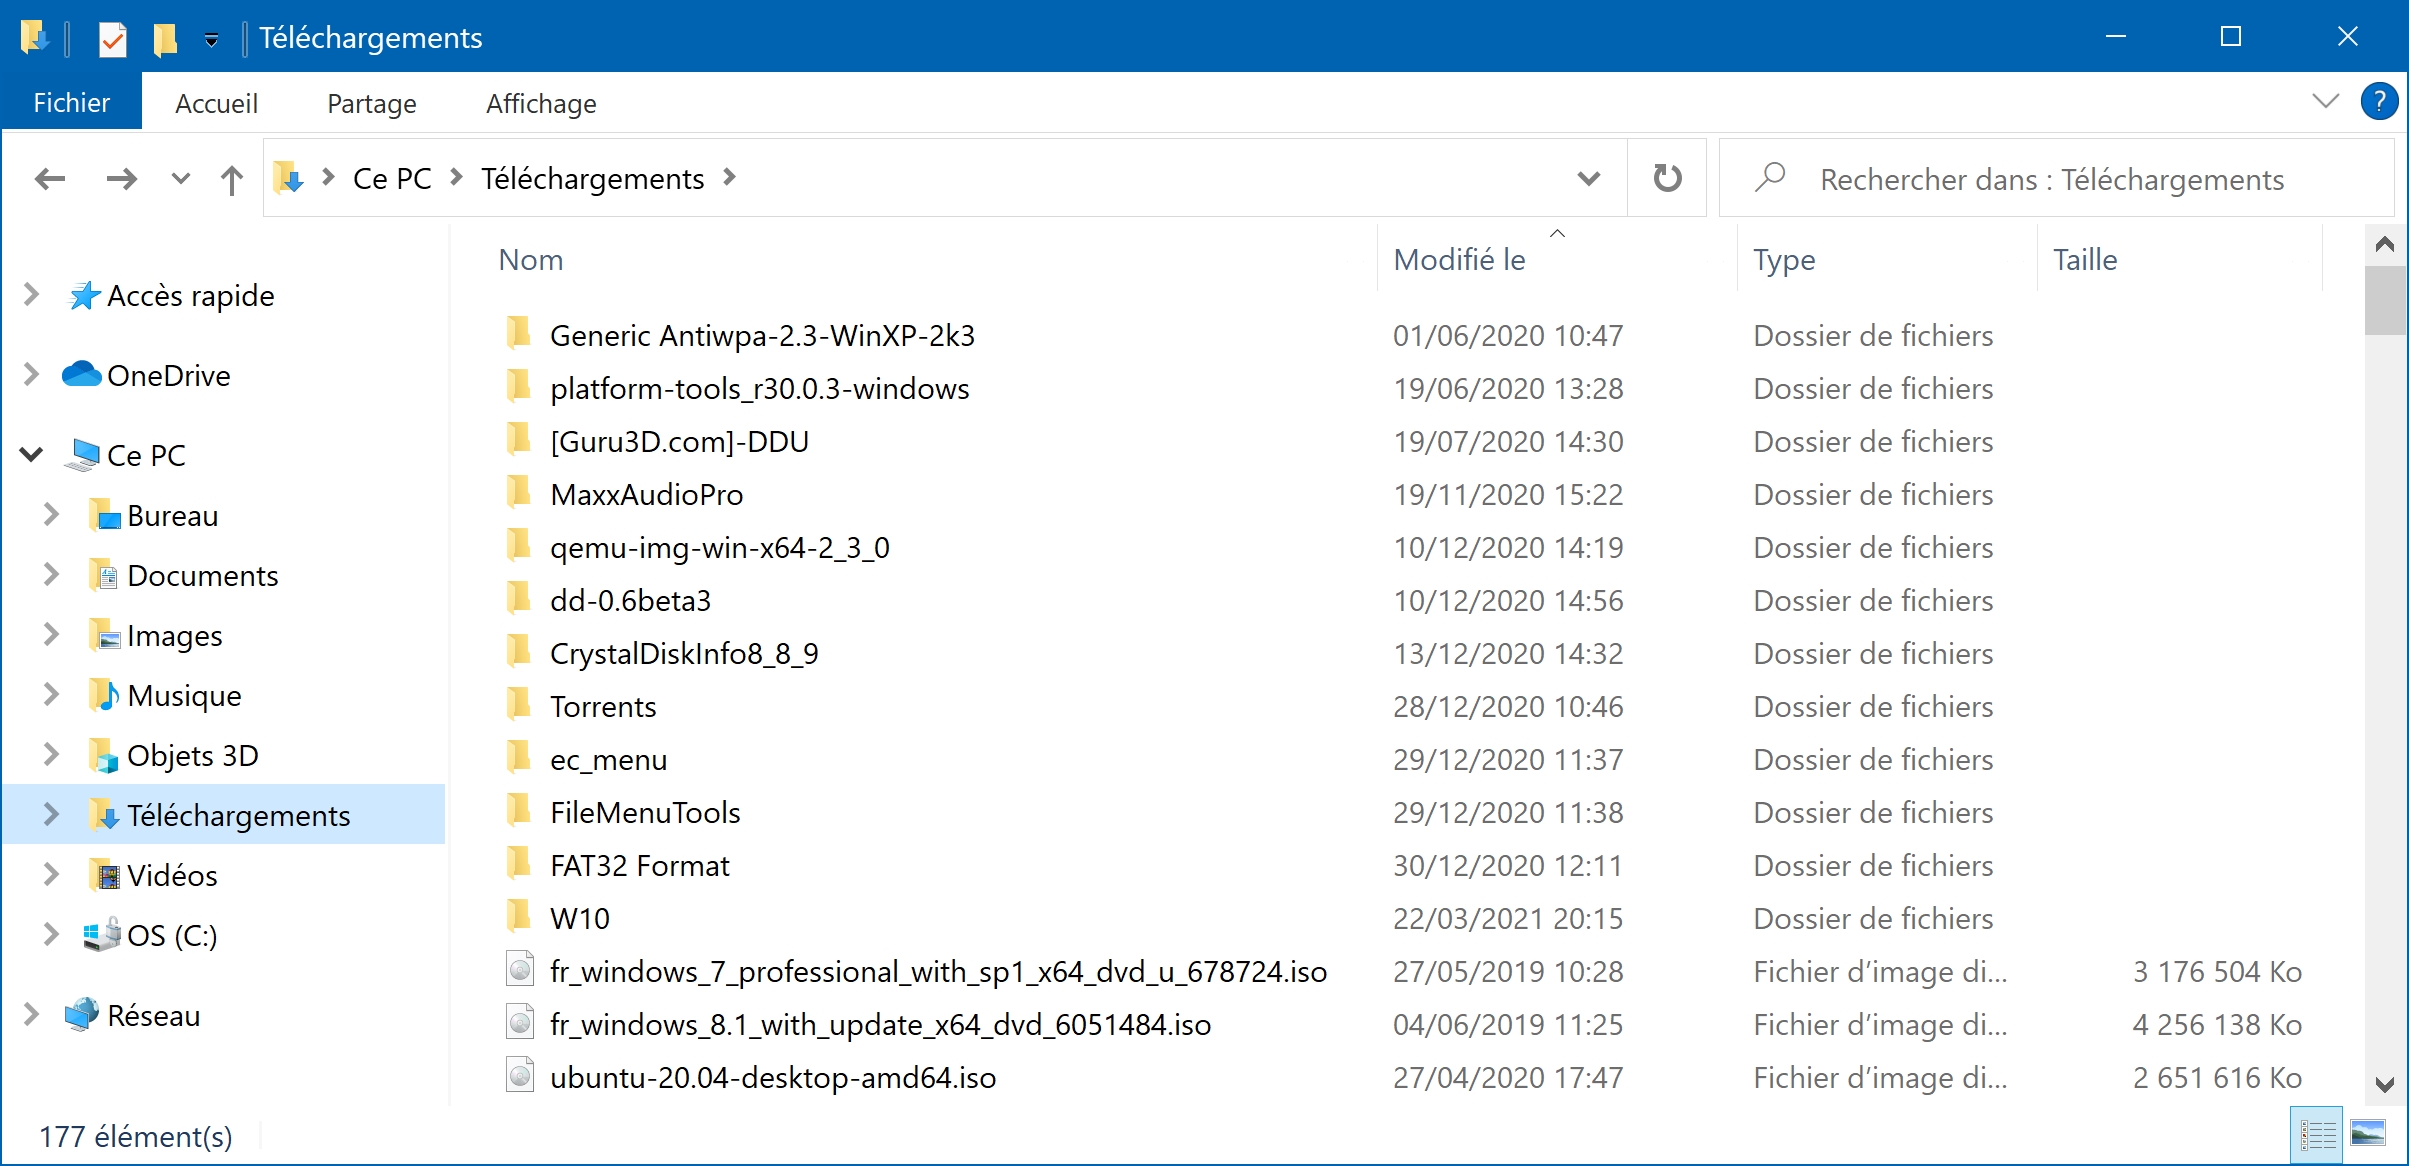Select the Objets 3D icon in sidebar
Viewport: 2409px width, 1166px height.
tap(105, 756)
